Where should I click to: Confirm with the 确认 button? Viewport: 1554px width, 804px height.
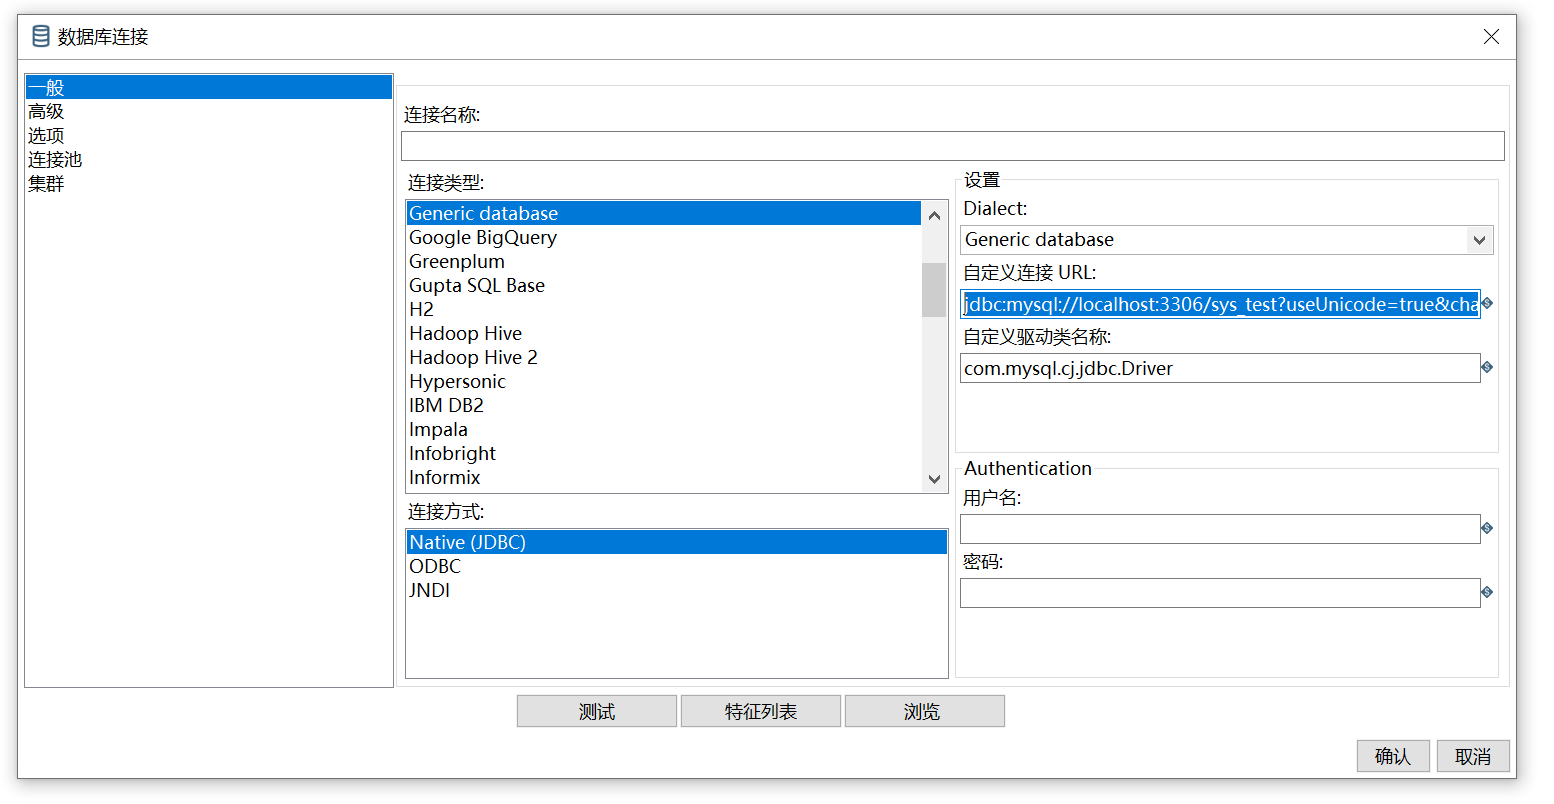pyautogui.click(x=1393, y=756)
